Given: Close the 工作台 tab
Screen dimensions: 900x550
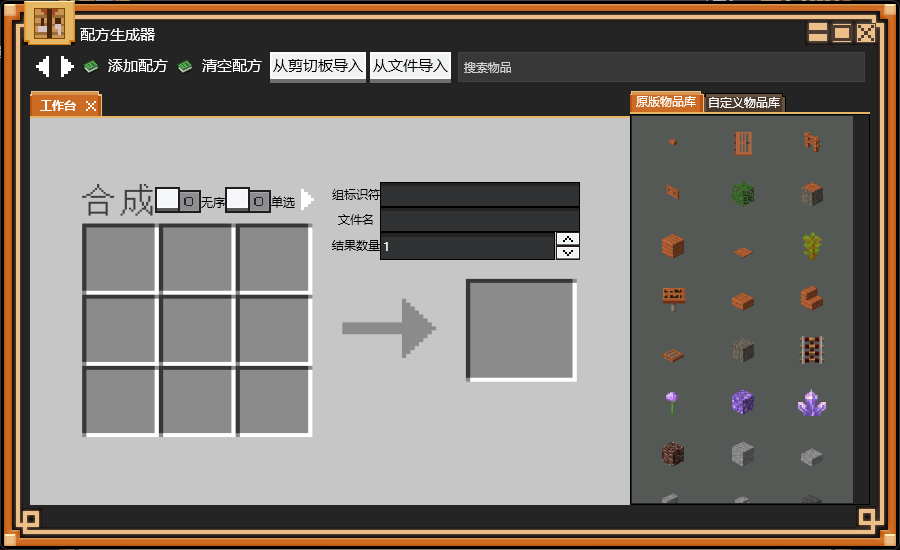Looking at the screenshot, I should 91,106.
